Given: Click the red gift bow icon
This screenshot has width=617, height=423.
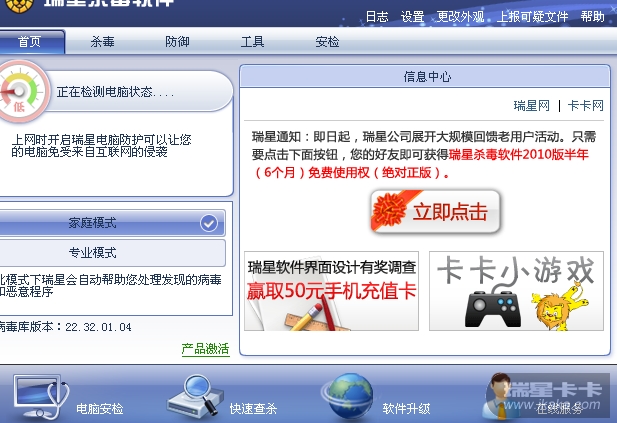Looking at the screenshot, I should coord(388,211).
